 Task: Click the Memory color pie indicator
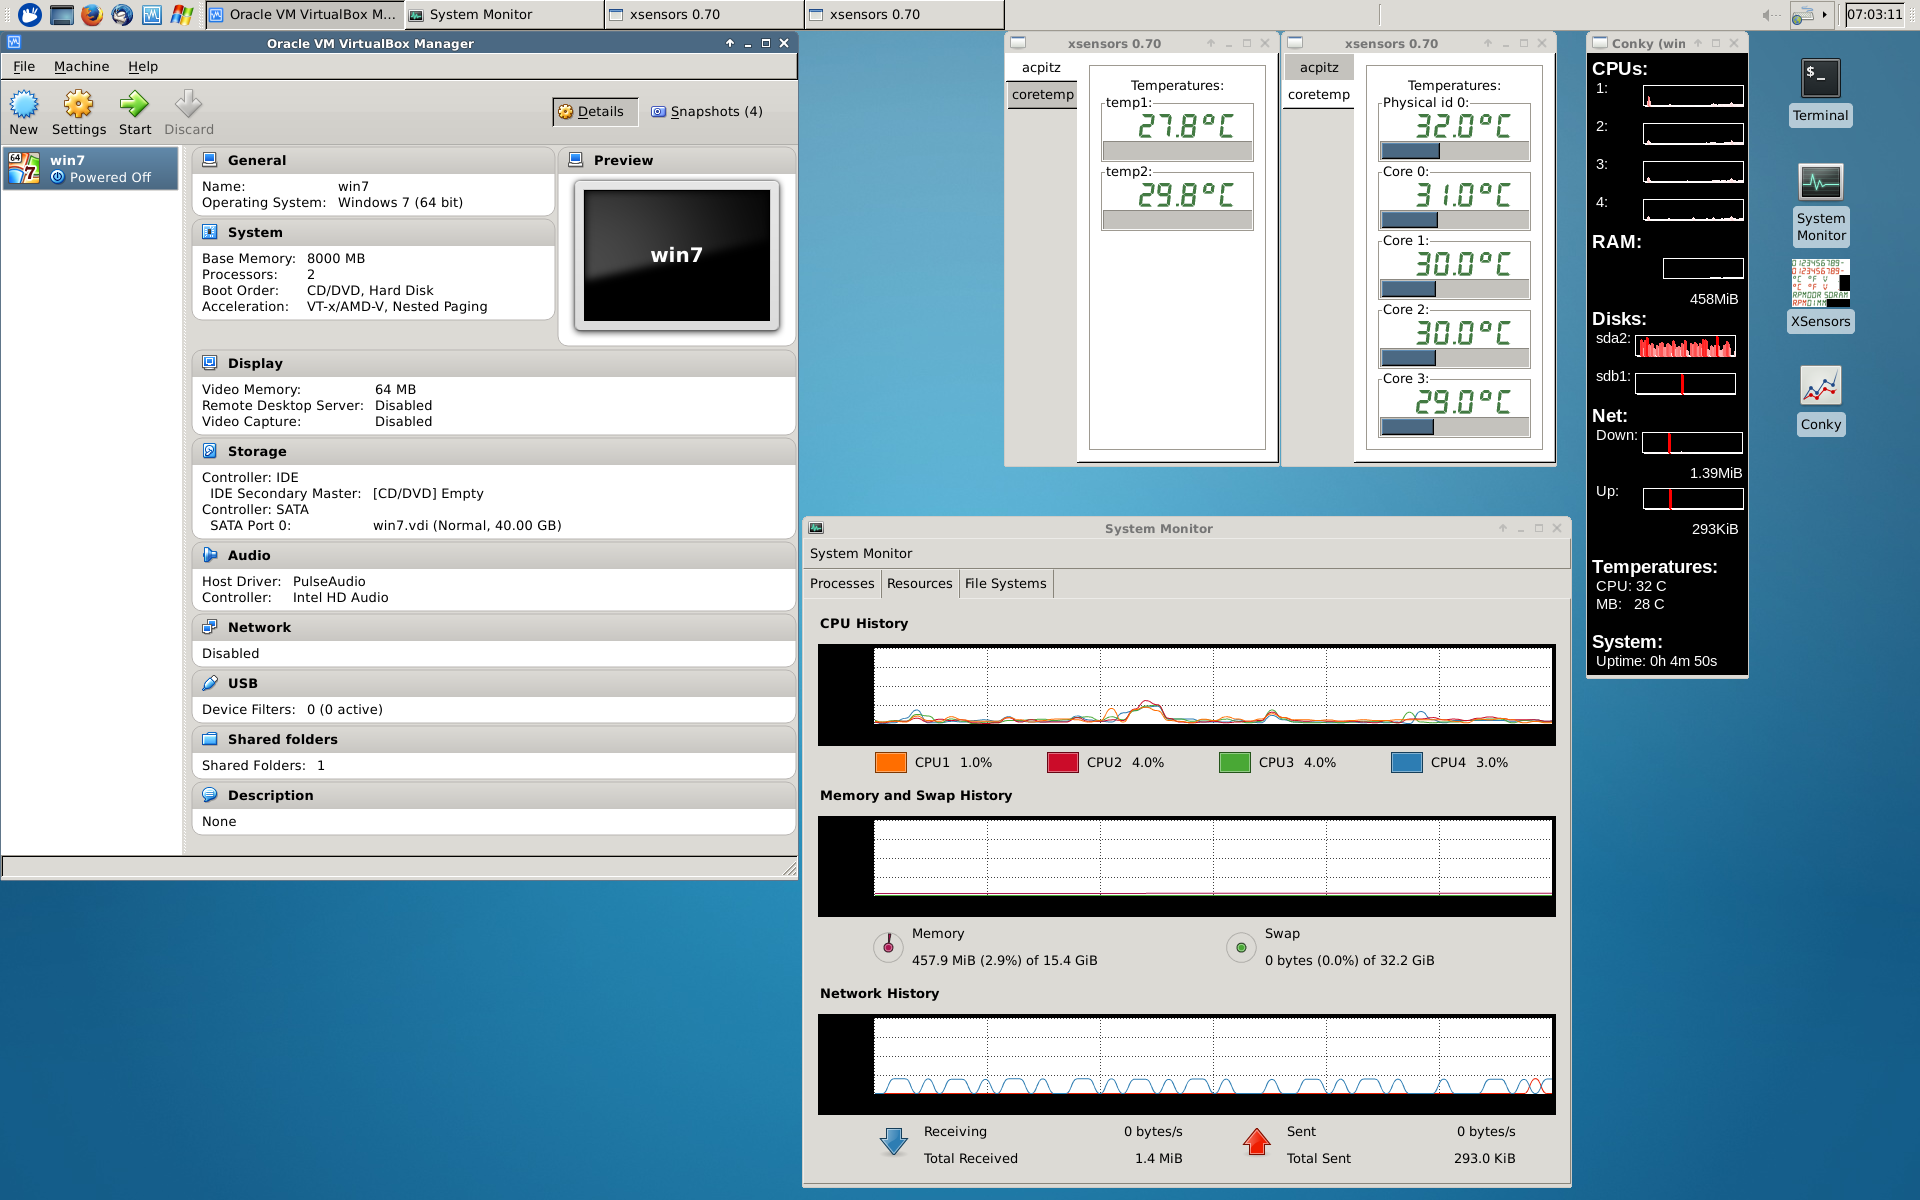click(888, 946)
